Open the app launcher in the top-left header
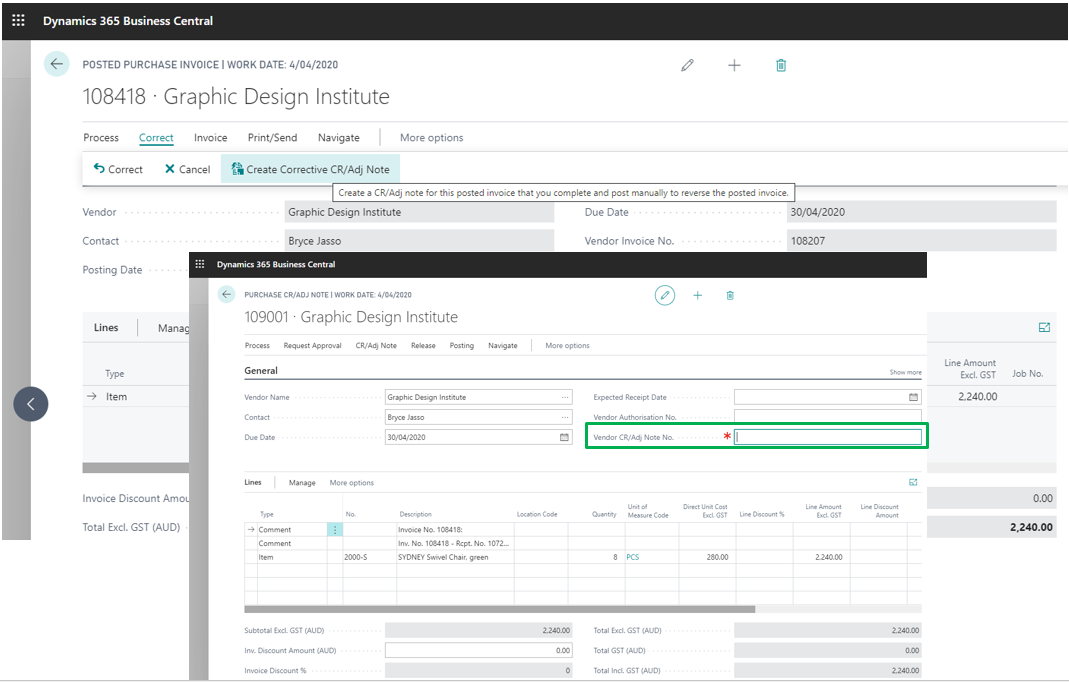1069x682 pixels. [x=18, y=20]
